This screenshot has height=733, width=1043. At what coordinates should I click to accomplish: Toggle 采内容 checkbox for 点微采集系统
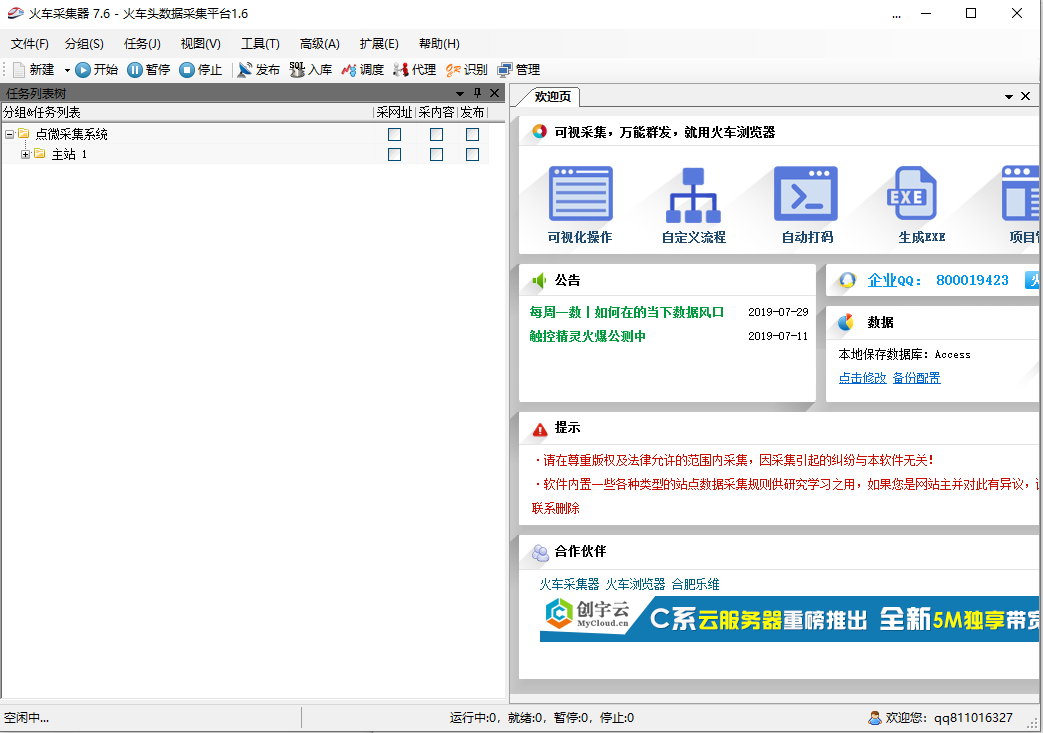(x=436, y=134)
